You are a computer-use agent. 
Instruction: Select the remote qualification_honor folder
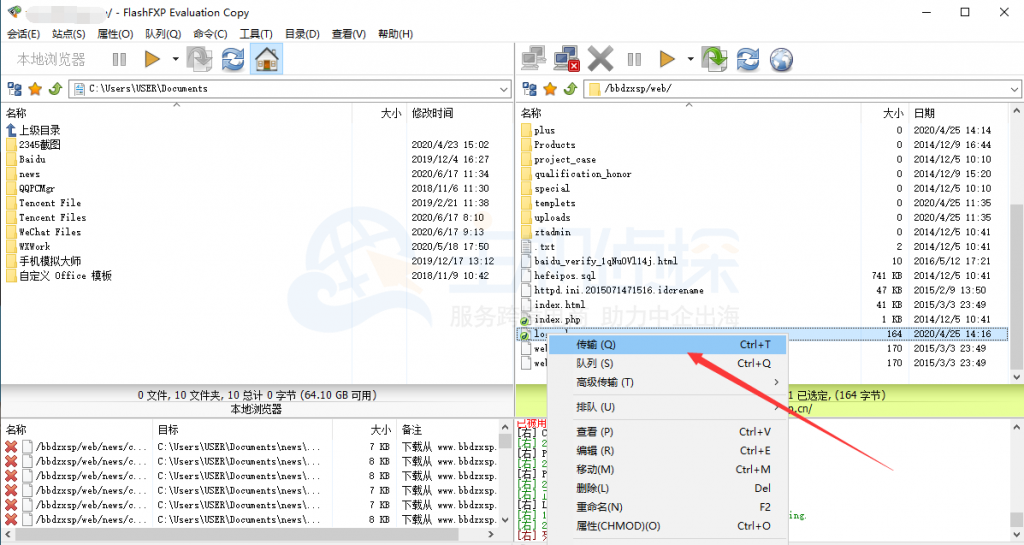tap(583, 174)
